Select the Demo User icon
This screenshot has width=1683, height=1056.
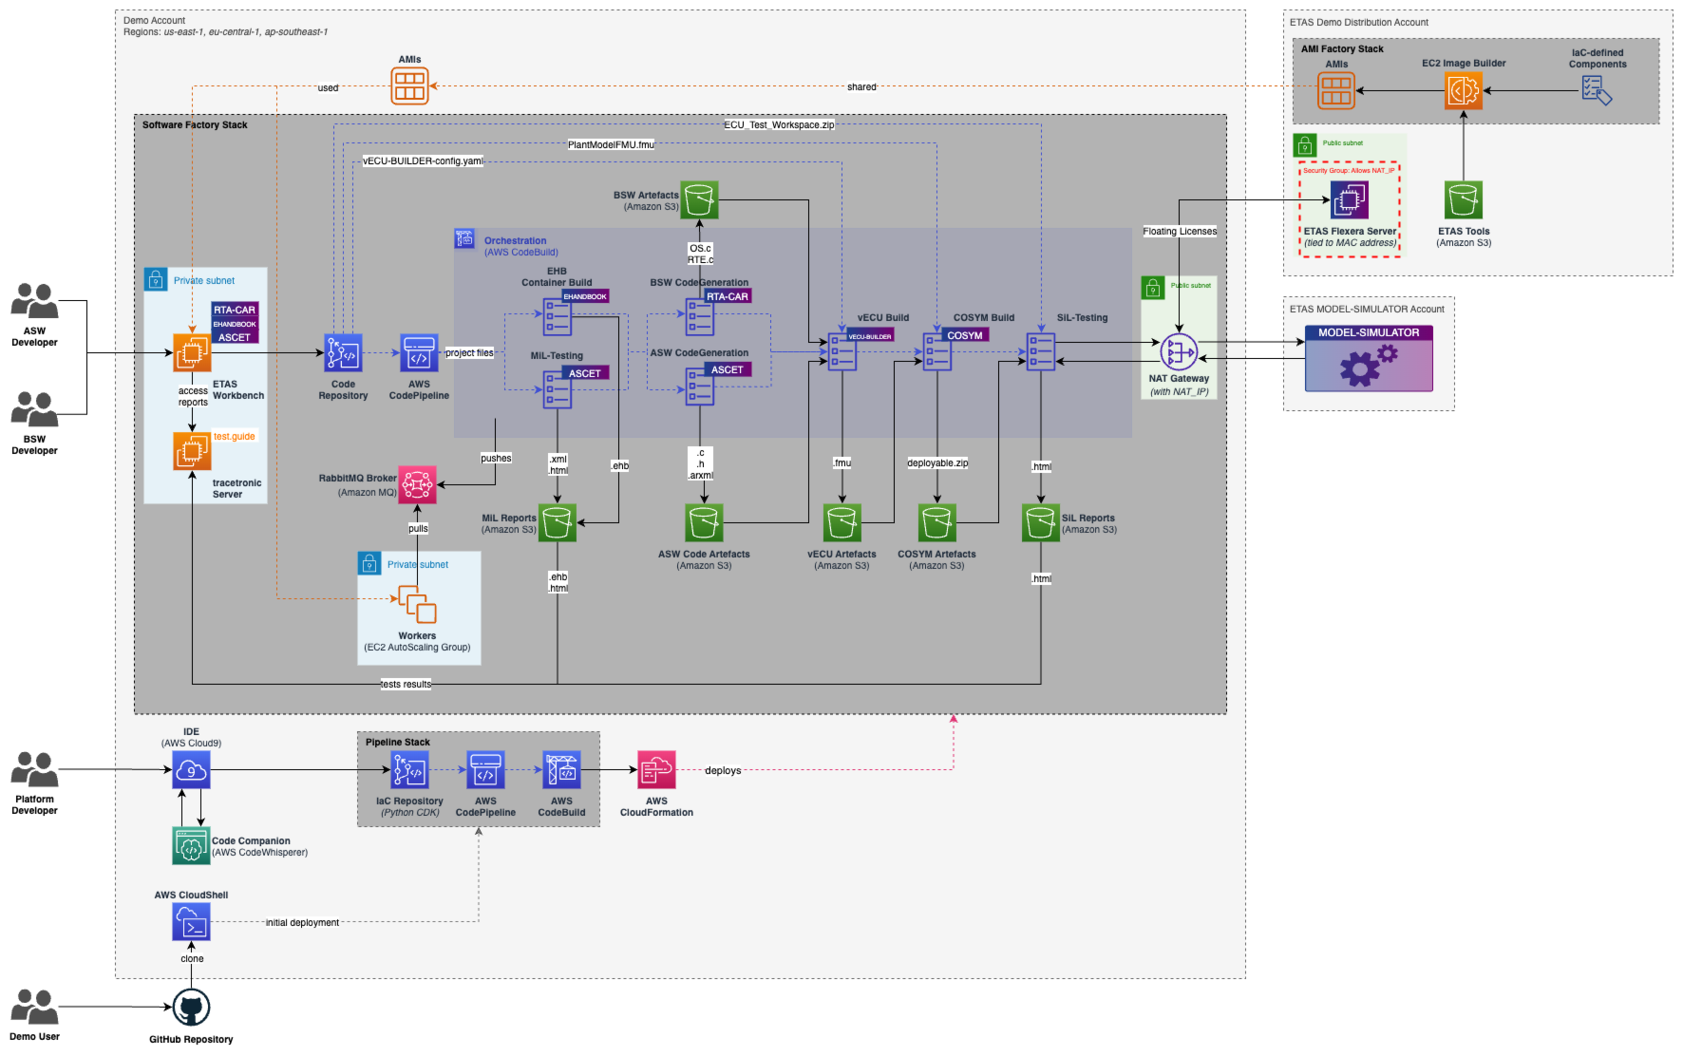tap(34, 1007)
